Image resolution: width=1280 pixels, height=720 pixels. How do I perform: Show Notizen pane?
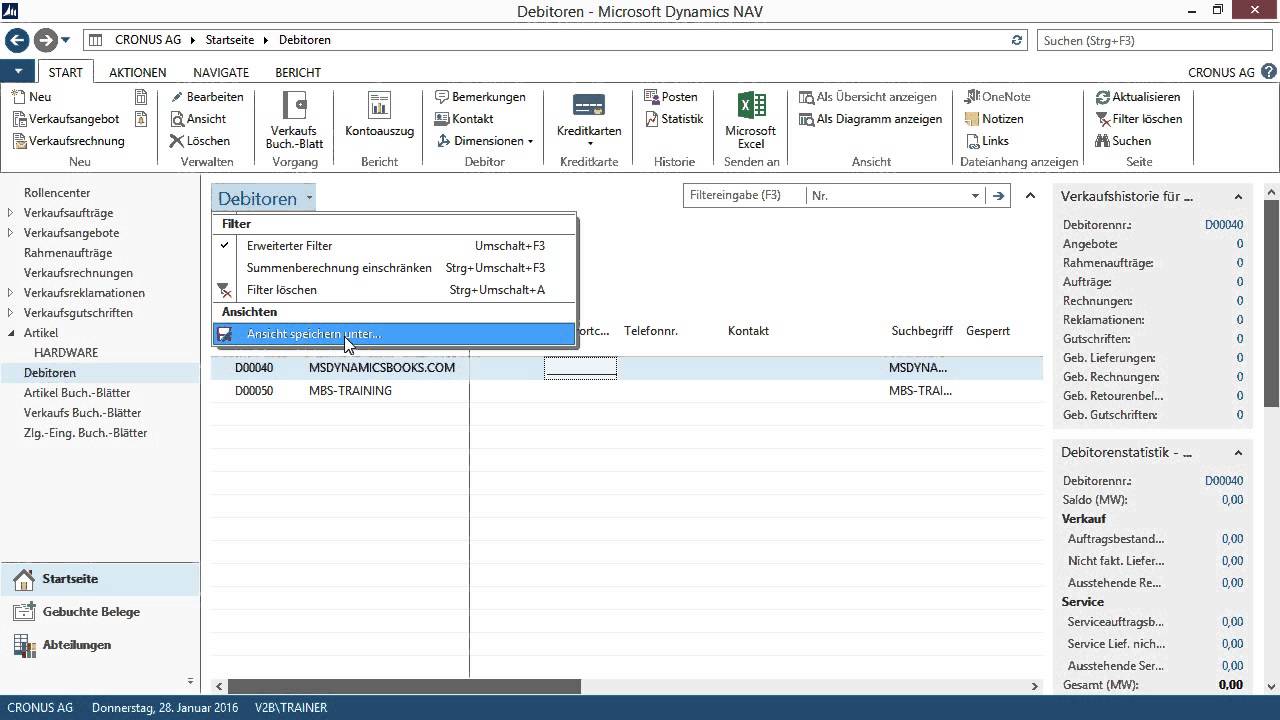[994, 119]
